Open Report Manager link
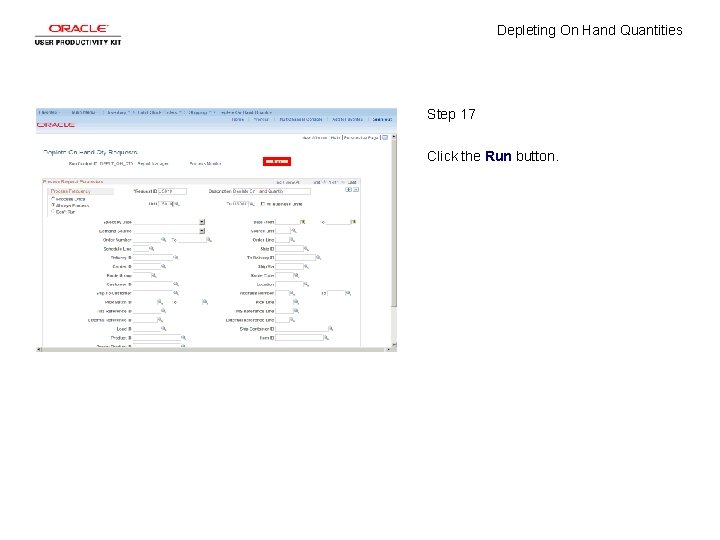The image size is (720, 540). click(x=153, y=163)
